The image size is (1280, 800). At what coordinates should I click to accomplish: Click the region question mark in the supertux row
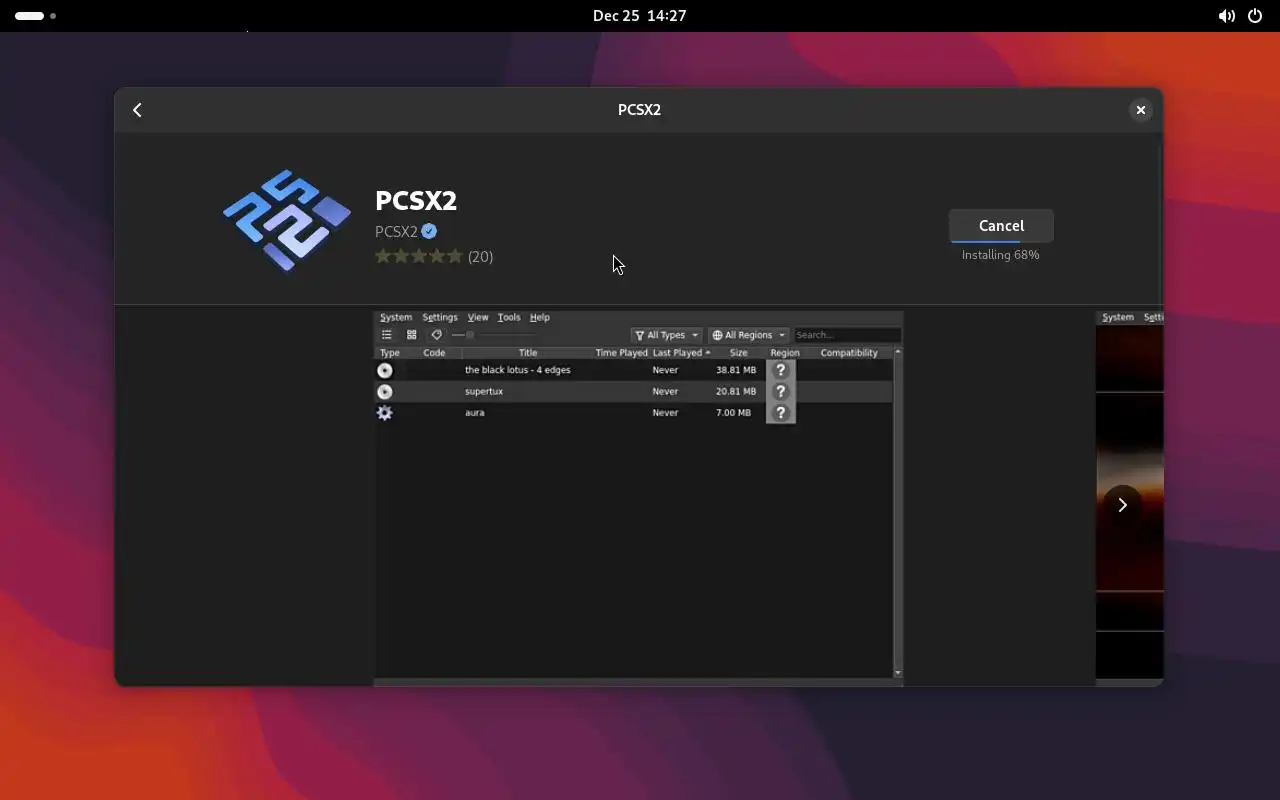click(x=781, y=391)
